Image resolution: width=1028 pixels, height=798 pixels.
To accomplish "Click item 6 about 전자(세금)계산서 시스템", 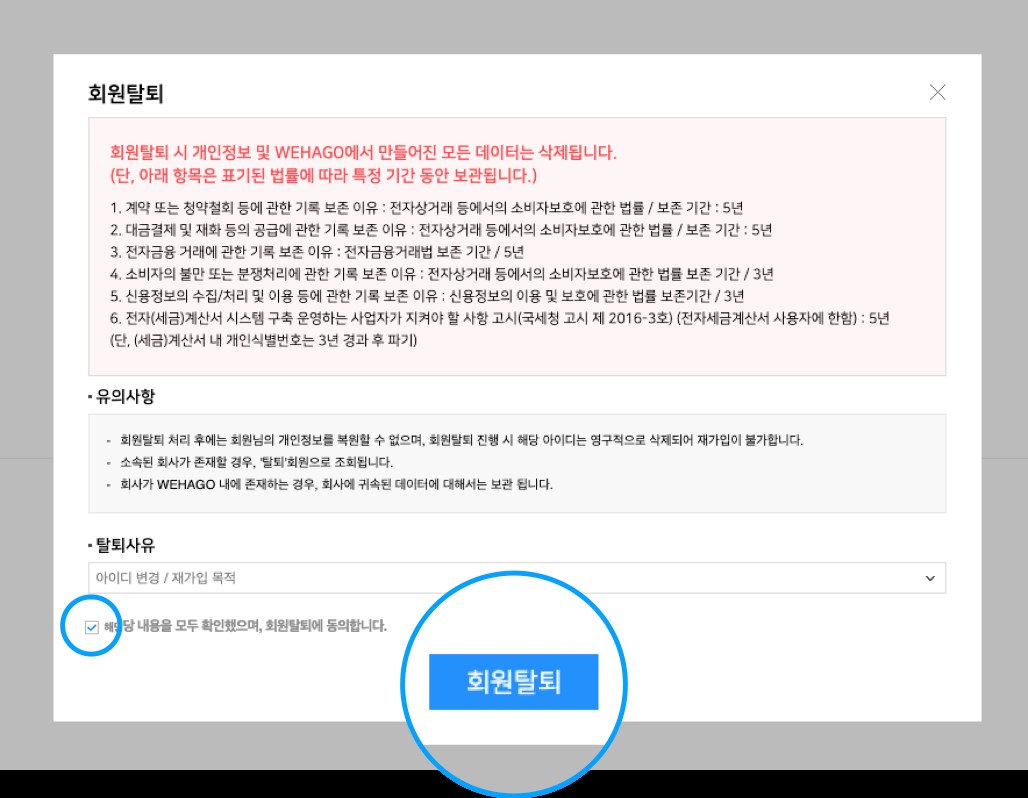I will (500, 318).
